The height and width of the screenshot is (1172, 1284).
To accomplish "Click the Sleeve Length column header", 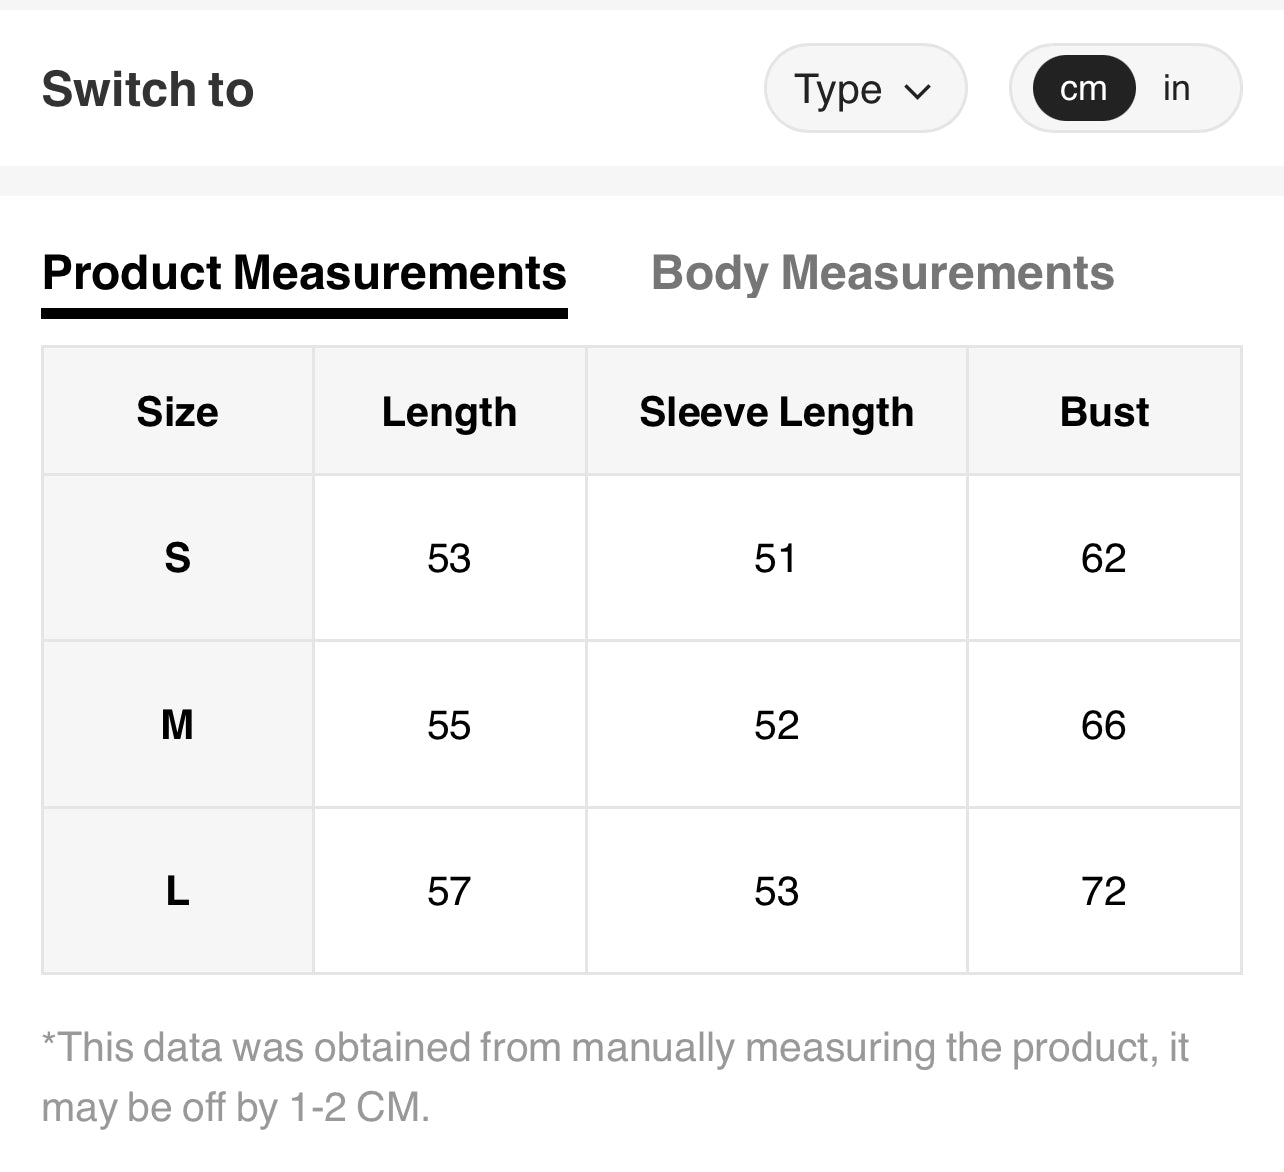I will coord(776,412).
